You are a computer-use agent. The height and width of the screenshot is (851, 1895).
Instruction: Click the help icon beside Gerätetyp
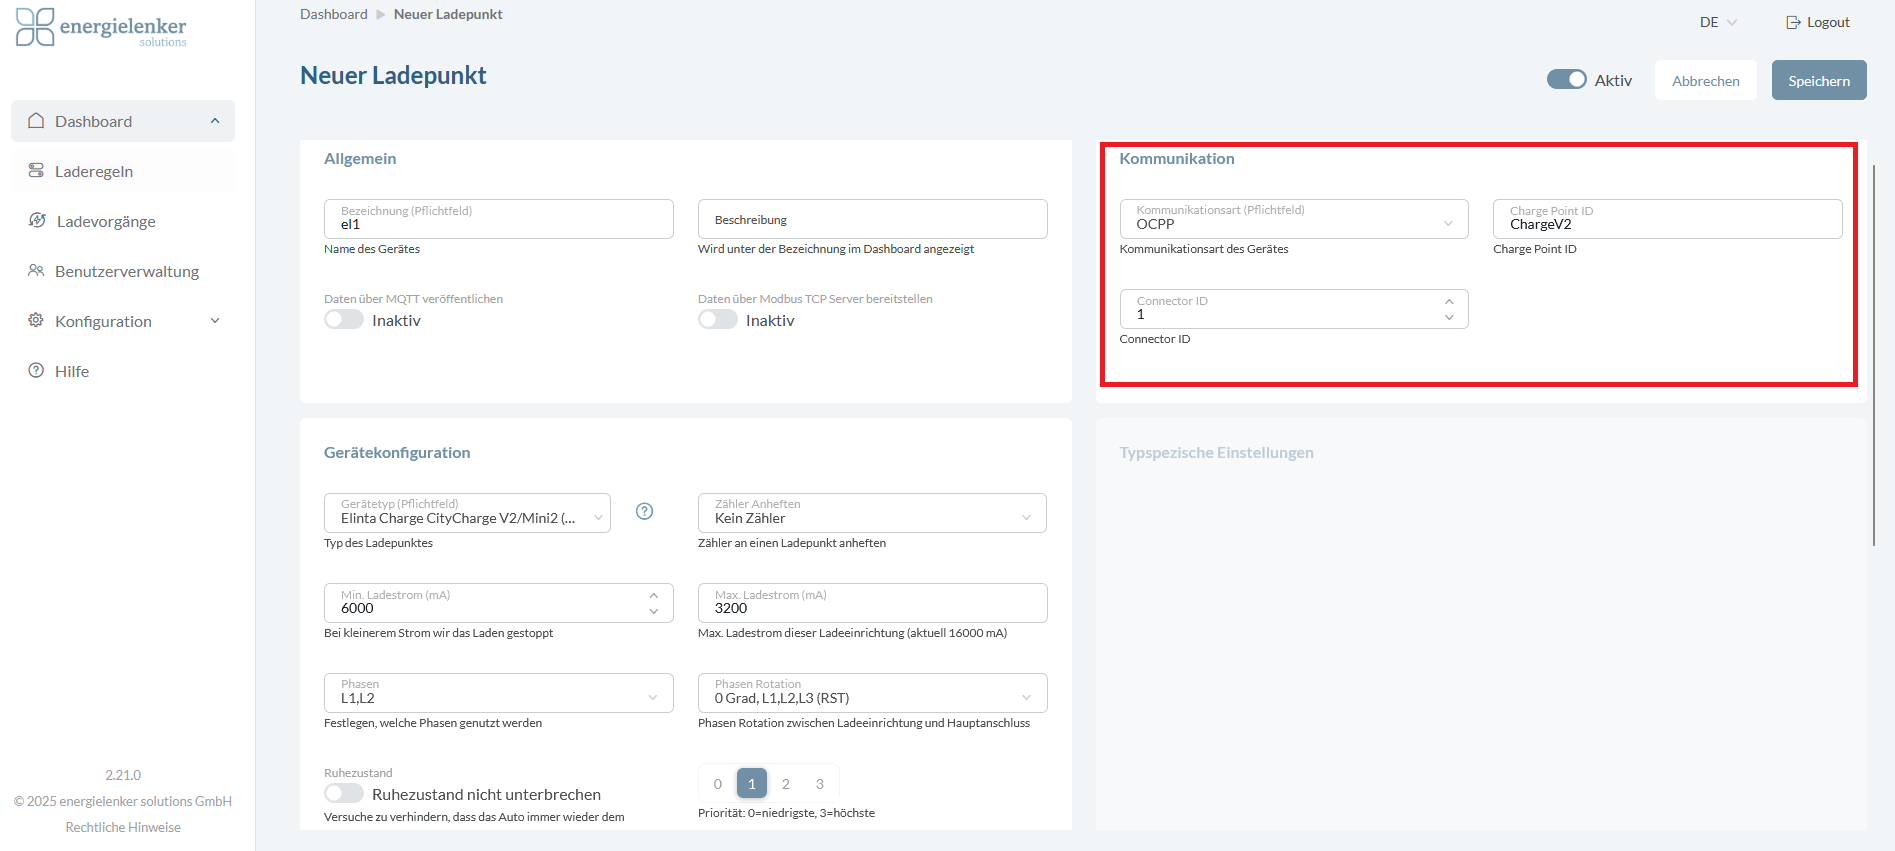645,512
